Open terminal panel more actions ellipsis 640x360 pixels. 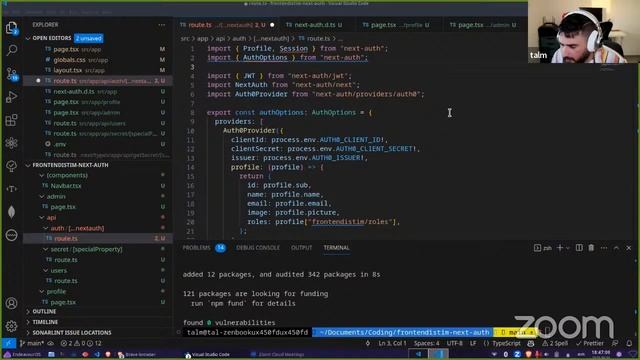604,248
